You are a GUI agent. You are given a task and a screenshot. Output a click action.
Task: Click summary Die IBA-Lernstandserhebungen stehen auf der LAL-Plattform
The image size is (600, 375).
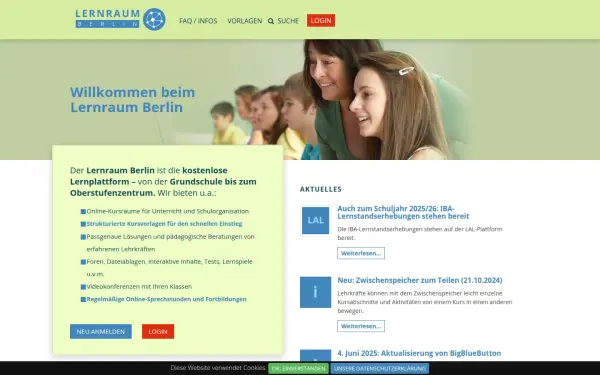[420, 233]
